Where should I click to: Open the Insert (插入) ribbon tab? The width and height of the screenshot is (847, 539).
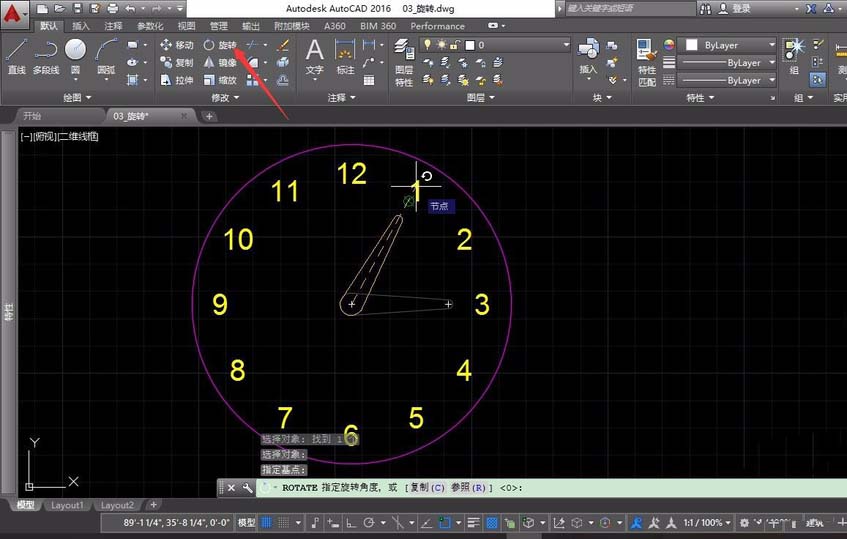coord(80,26)
